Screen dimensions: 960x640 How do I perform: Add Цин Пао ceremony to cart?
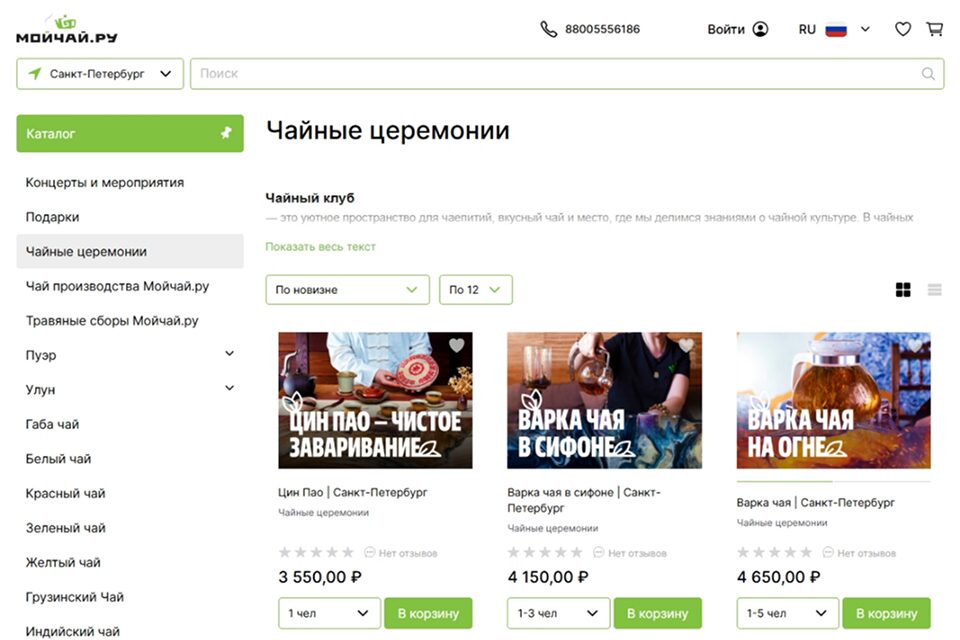[428, 613]
